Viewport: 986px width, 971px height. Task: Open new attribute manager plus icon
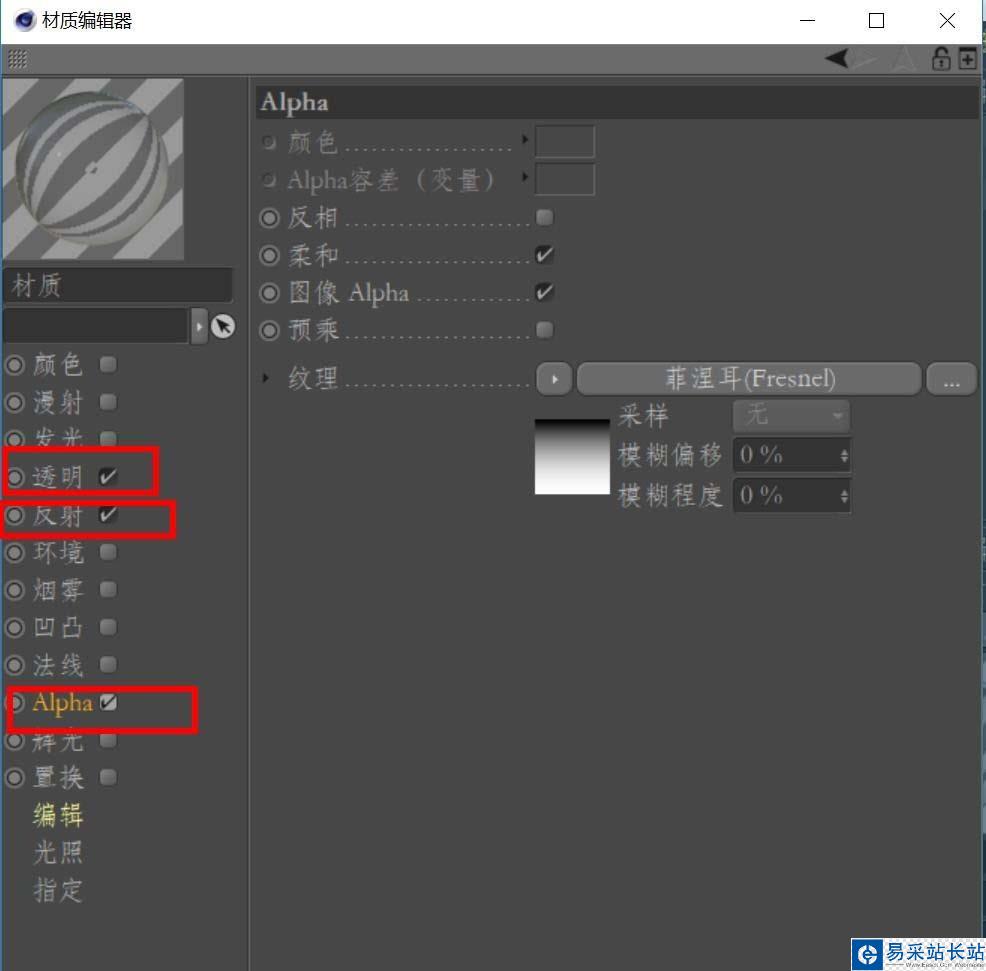[x=967, y=58]
